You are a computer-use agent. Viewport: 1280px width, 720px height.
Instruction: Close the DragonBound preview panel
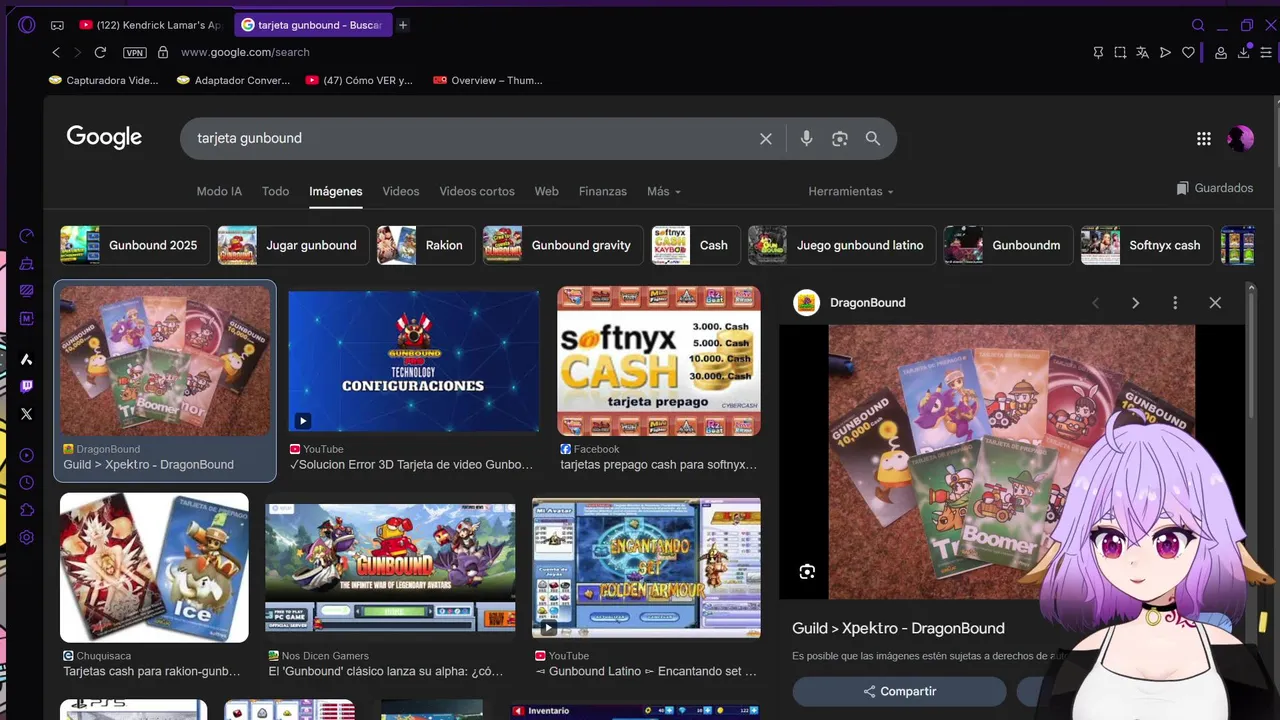[x=1215, y=303]
